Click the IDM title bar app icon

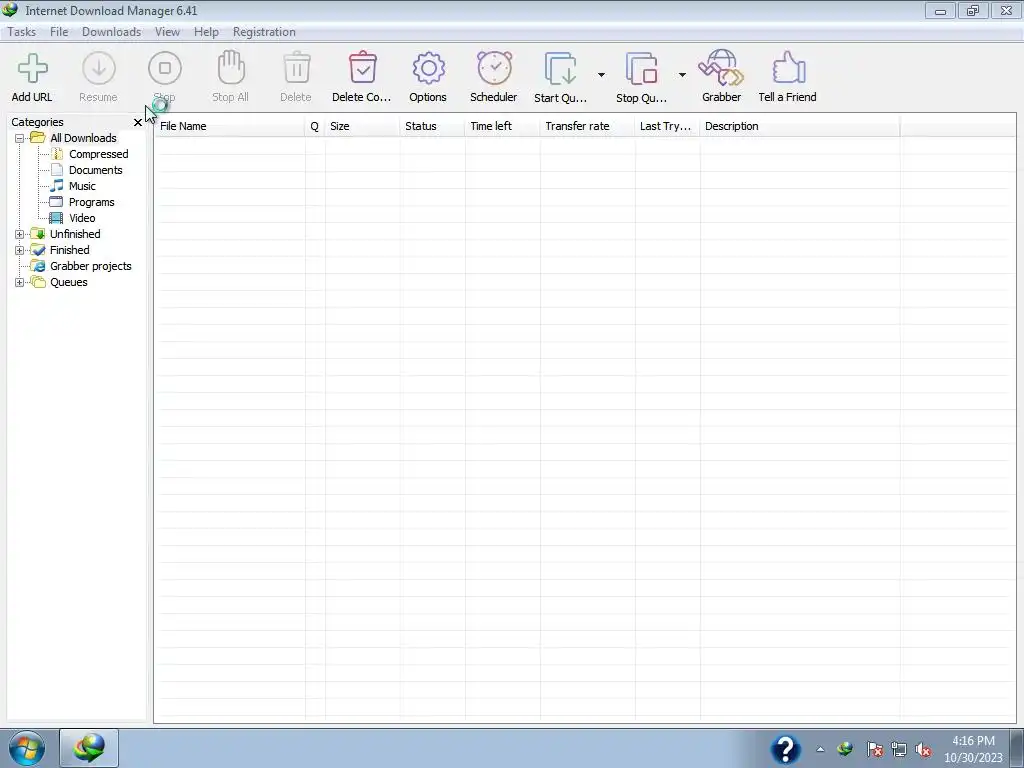pyautogui.click(x=10, y=10)
